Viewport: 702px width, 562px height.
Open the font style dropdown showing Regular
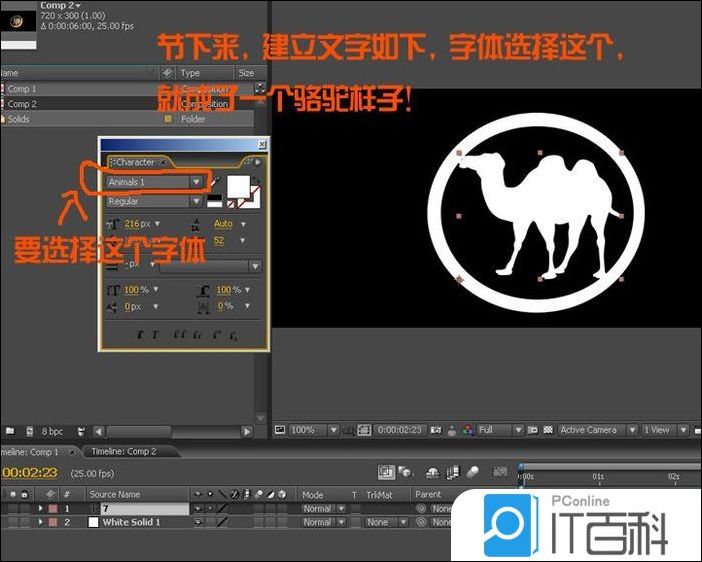154,202
